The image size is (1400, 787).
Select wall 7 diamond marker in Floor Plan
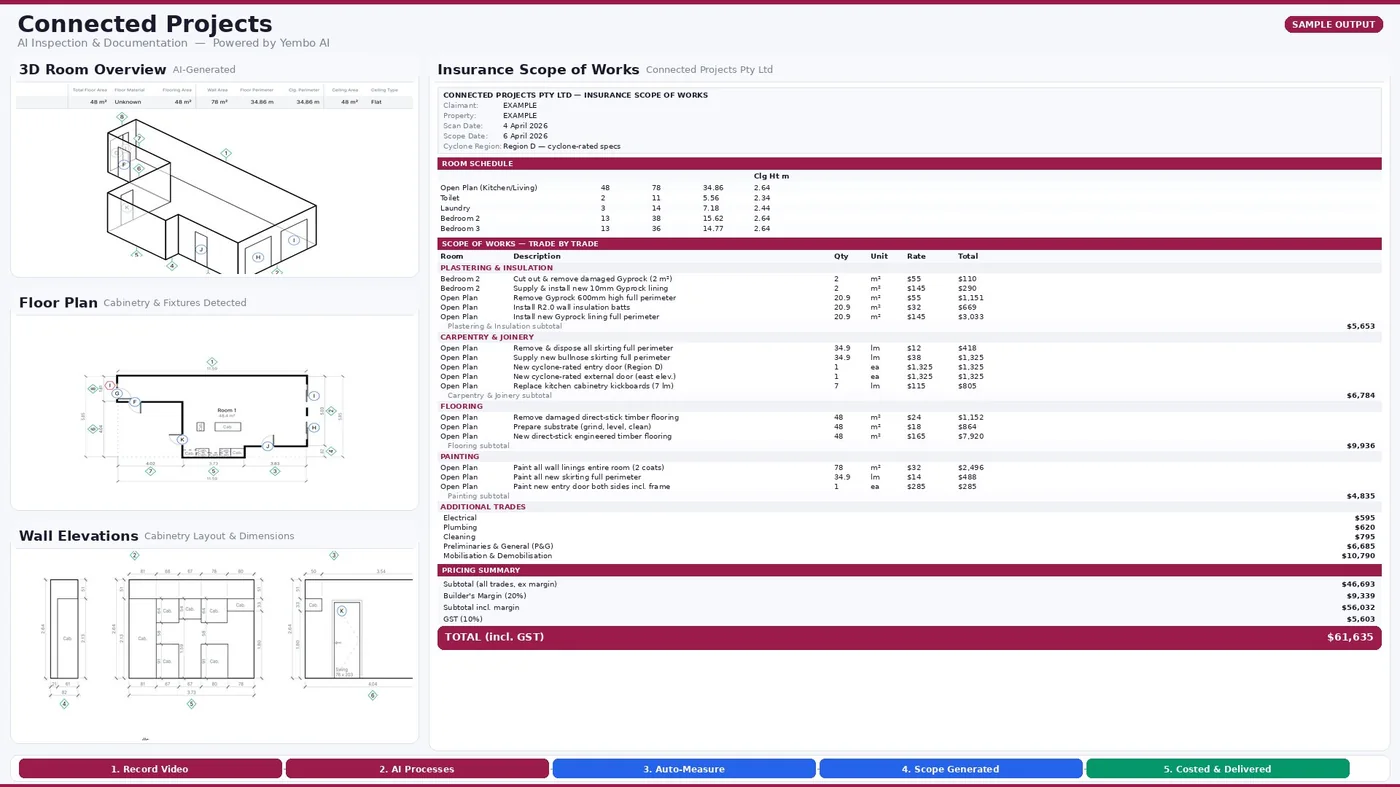tap(150, 471)
